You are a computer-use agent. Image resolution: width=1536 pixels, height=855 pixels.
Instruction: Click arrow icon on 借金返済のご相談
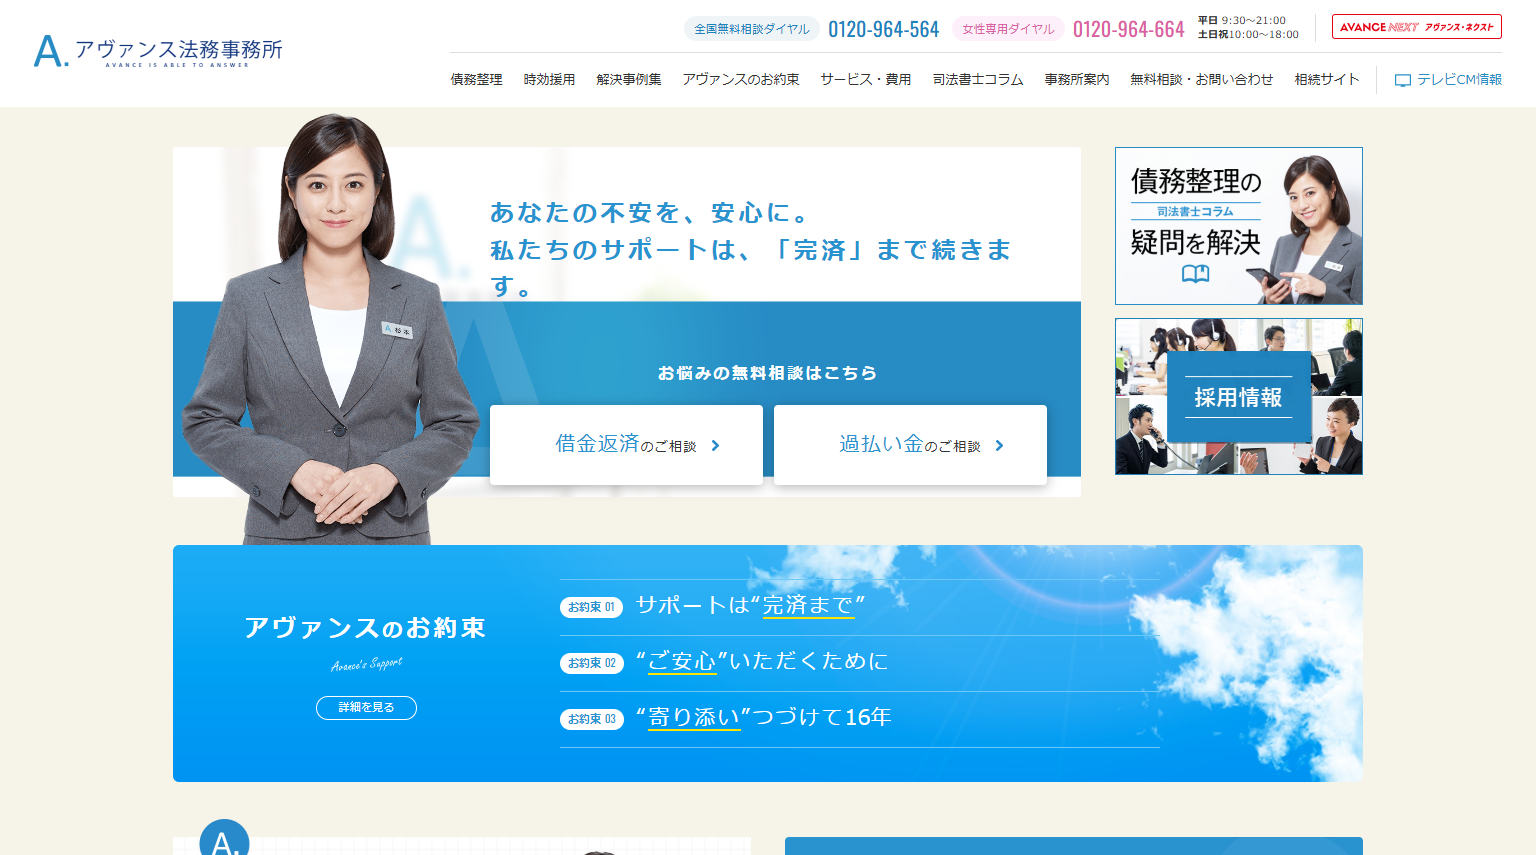pyautogui.click(x=715, y=446)
